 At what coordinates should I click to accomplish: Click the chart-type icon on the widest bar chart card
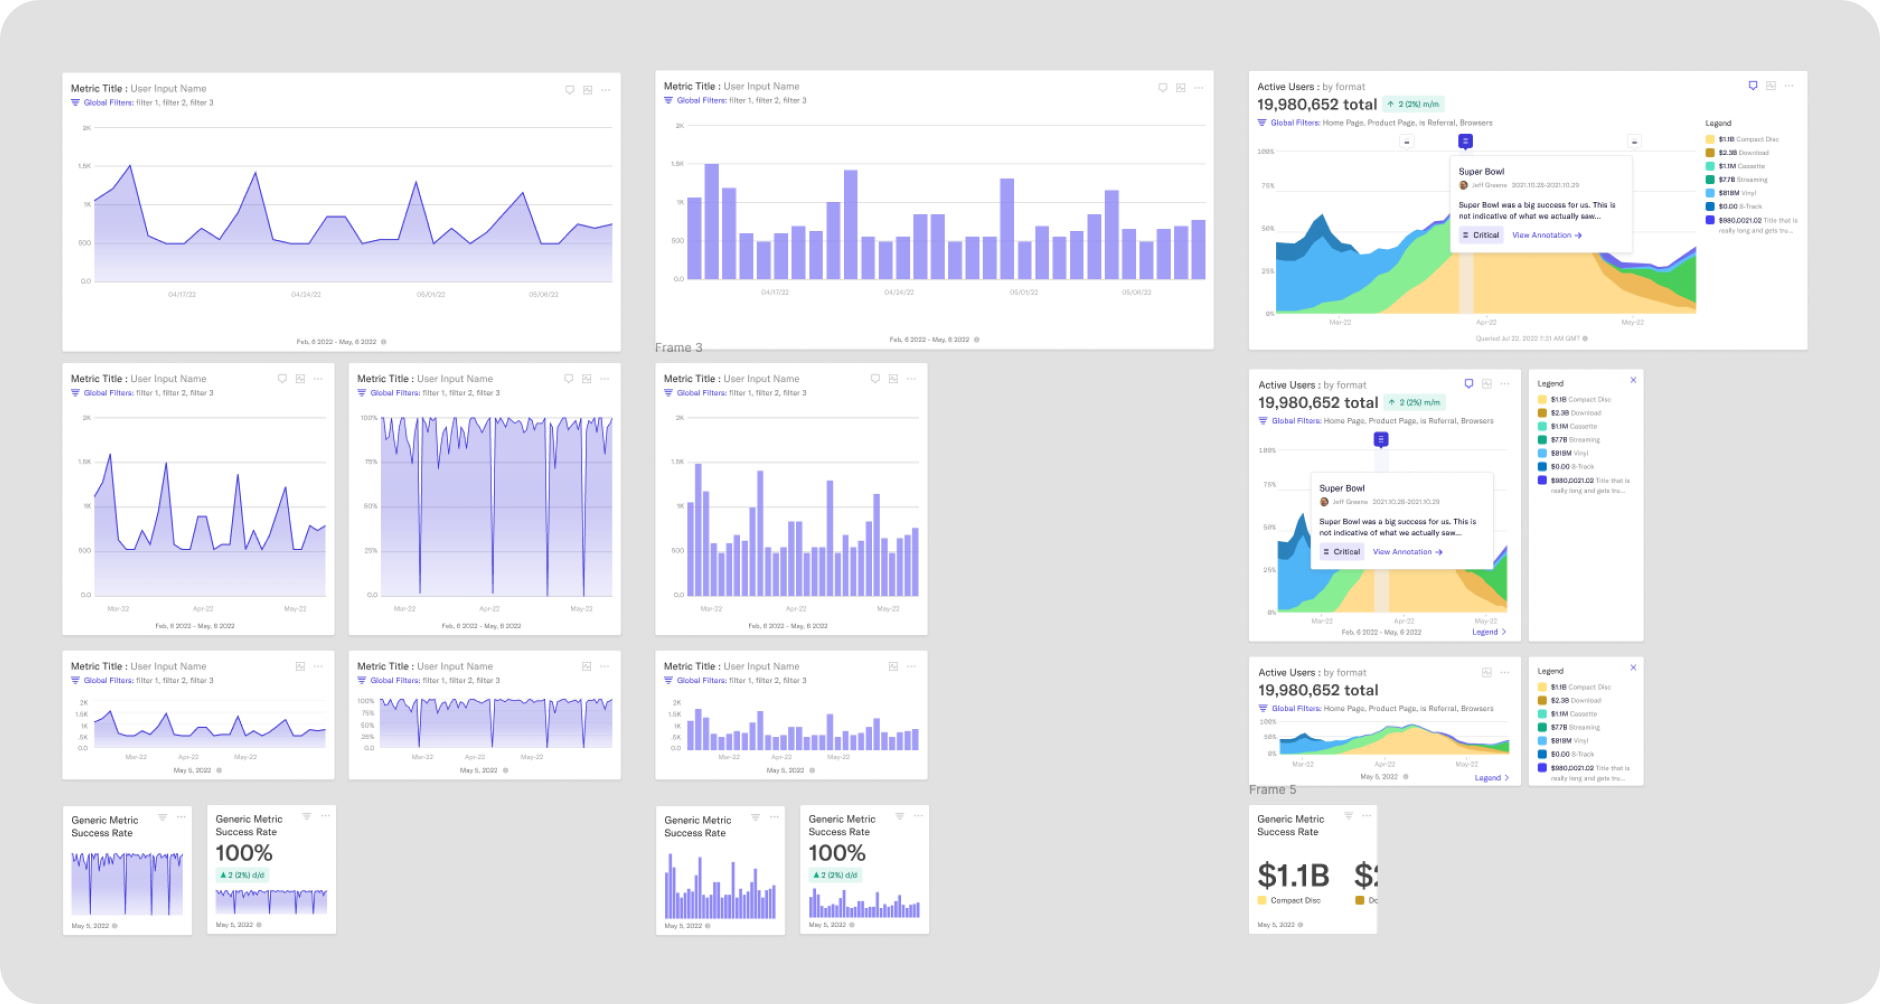(x=1181, y=88)
